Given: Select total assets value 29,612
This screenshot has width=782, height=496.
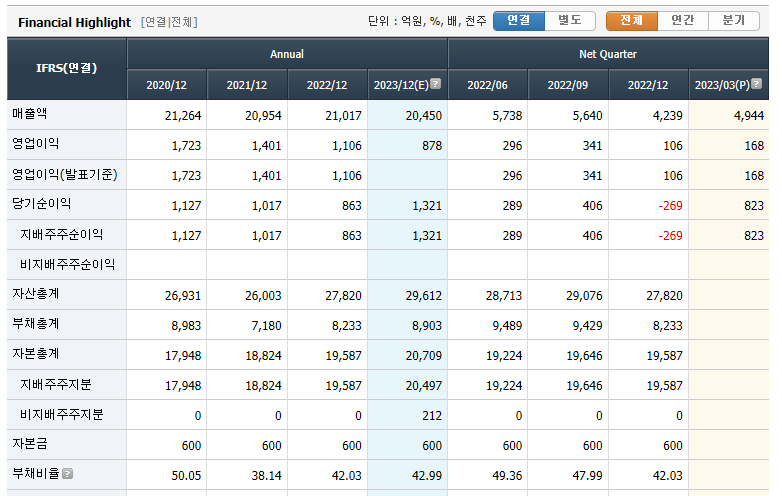Looking at the screenshot, I should [424, 296].
